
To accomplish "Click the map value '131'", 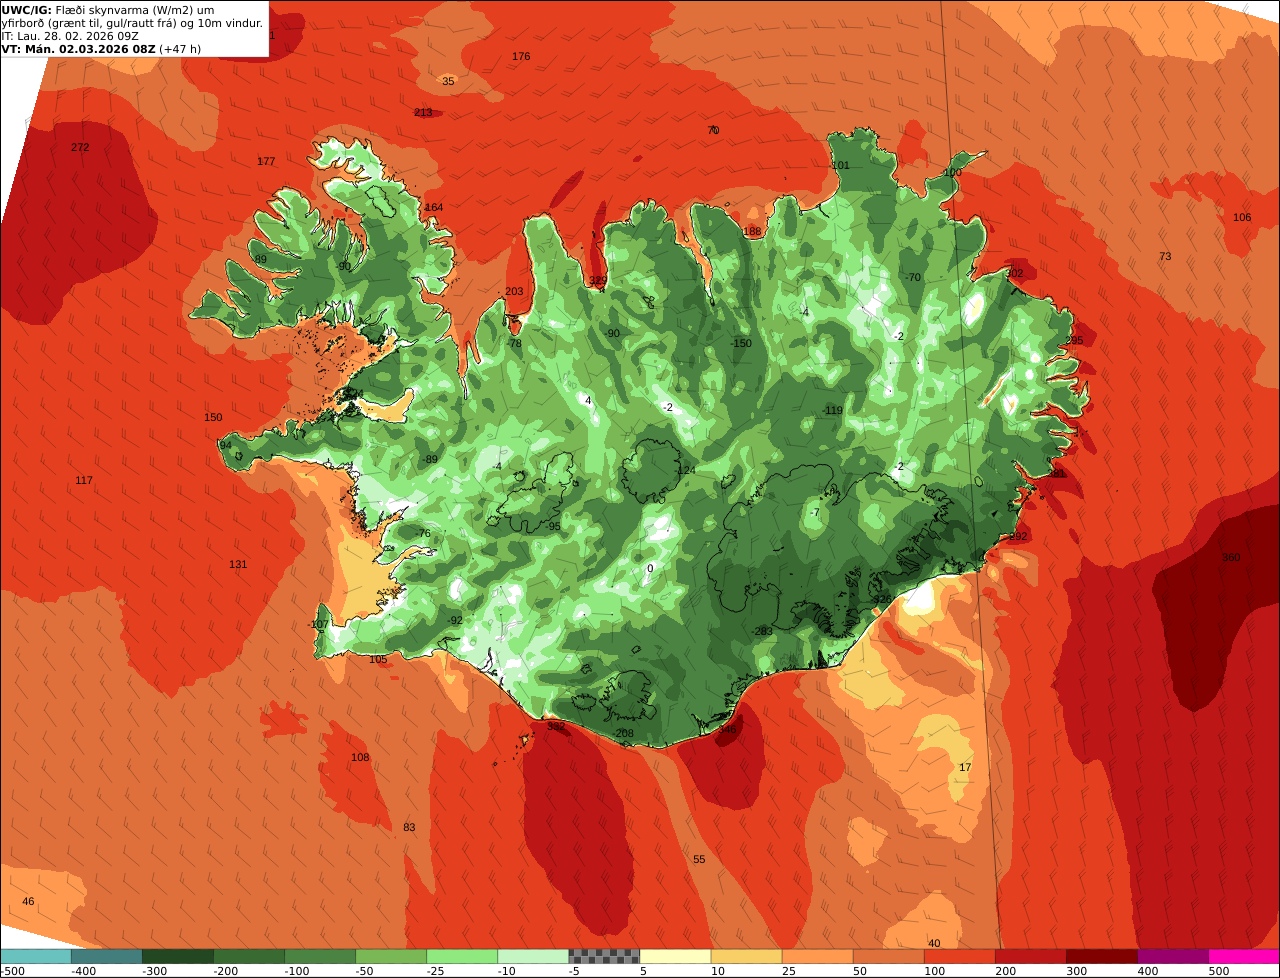I will (x=238, y=565).
